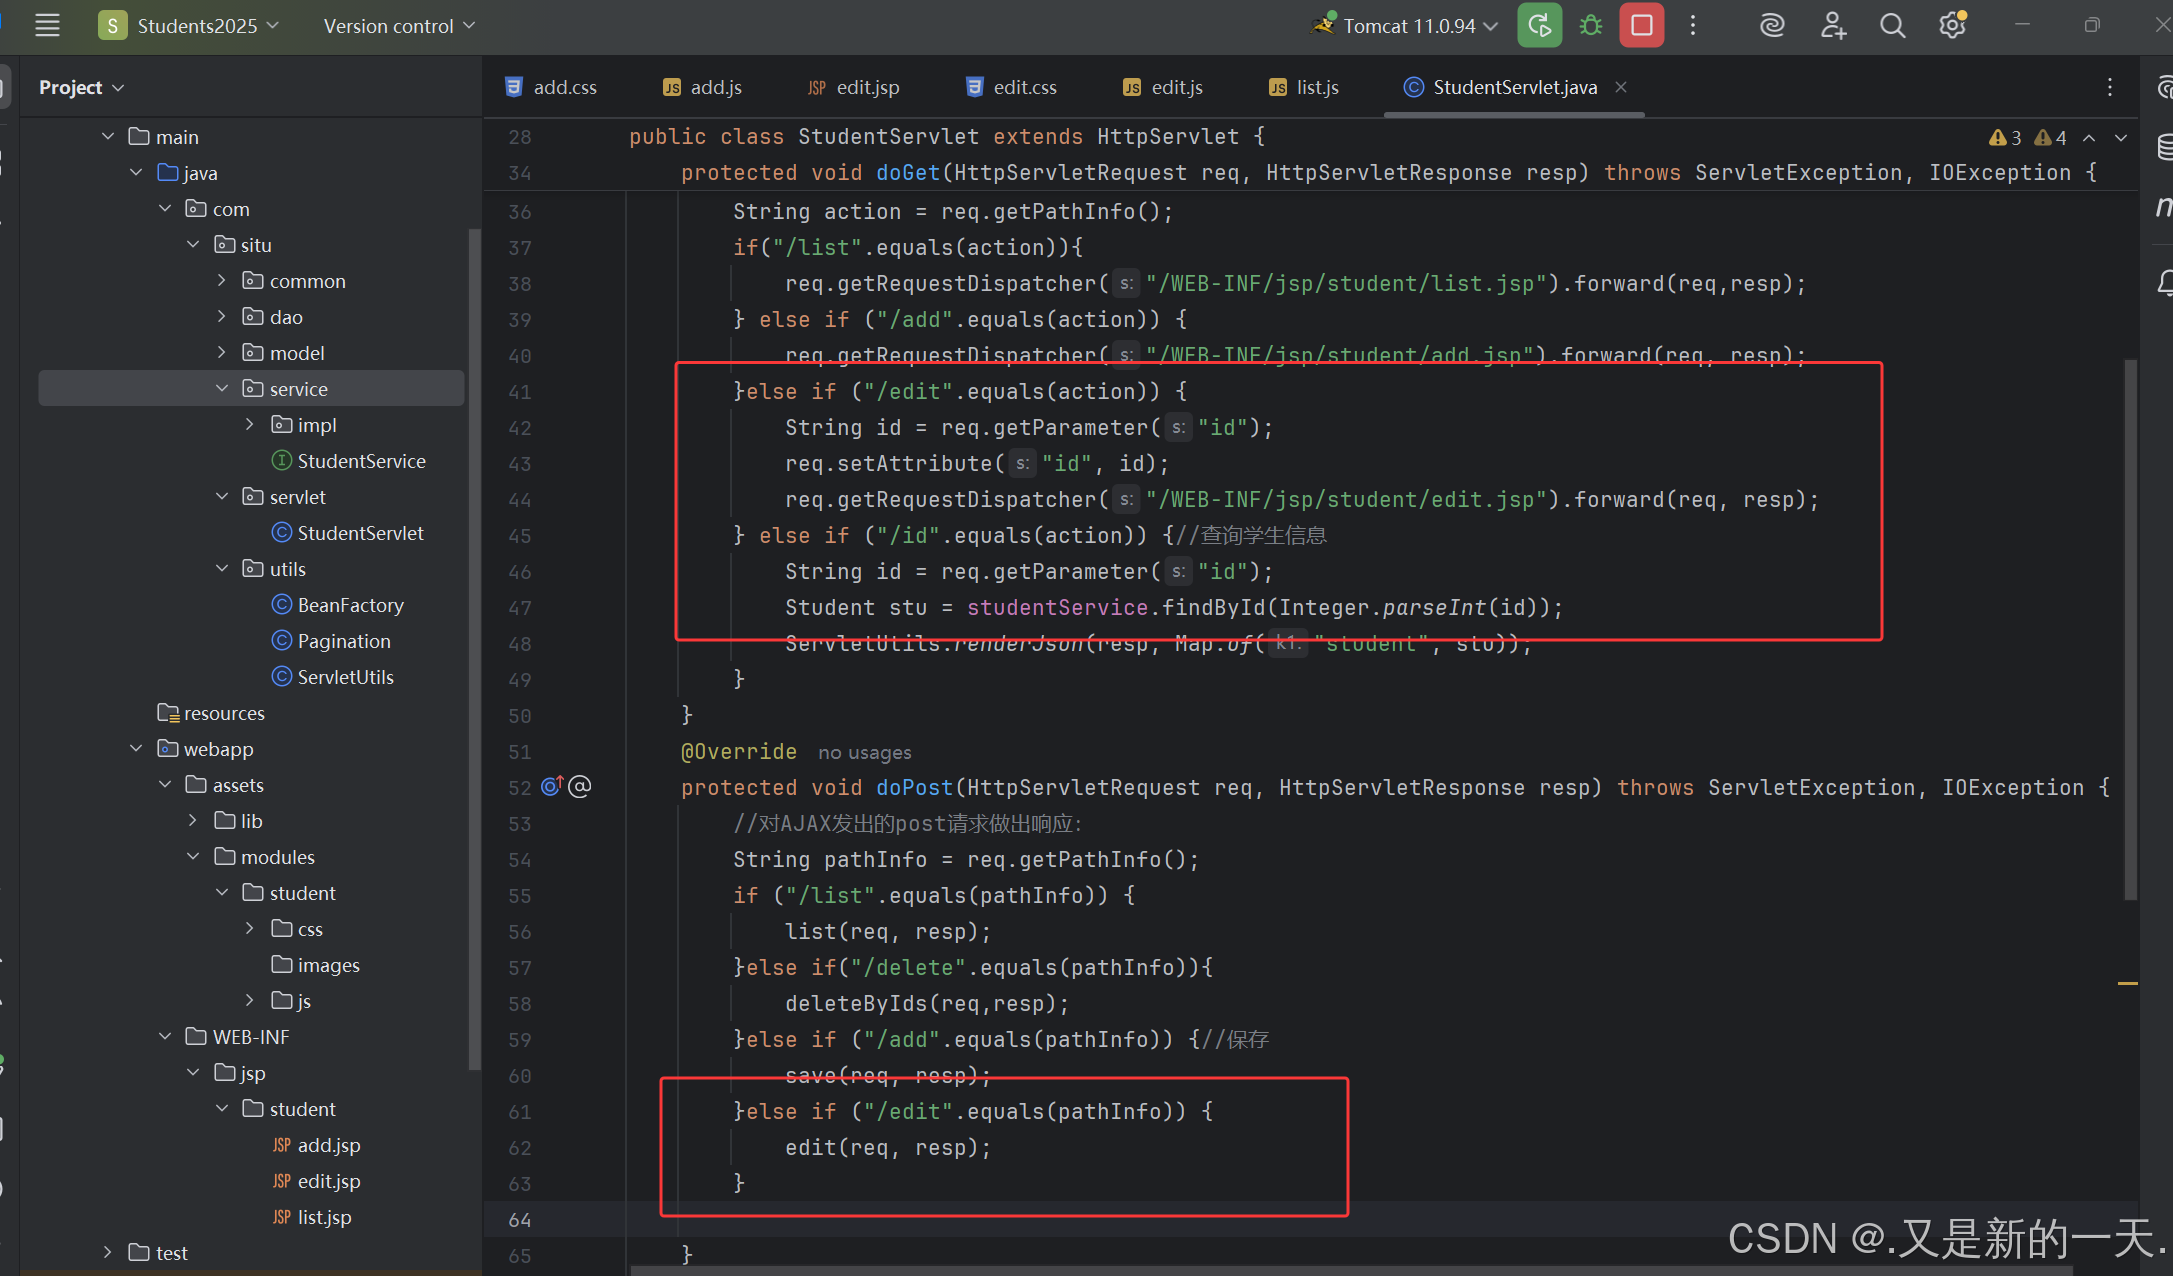Screen dimensions: 2173x1276
Task: Select BeanFactory class in tree
Action: [338, 605]
